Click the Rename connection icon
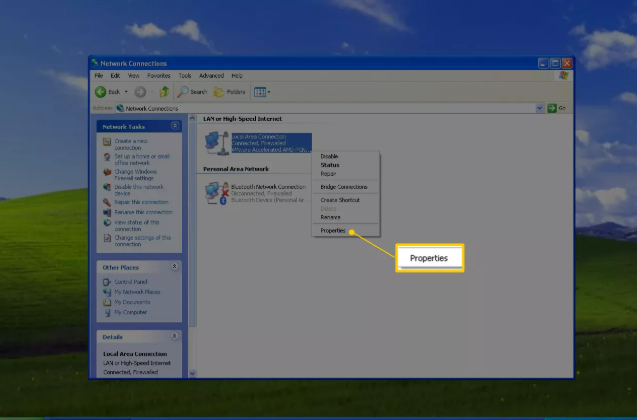Image resolution: width=637 pixels, height=420 pixels. click(x=107, y=212)
